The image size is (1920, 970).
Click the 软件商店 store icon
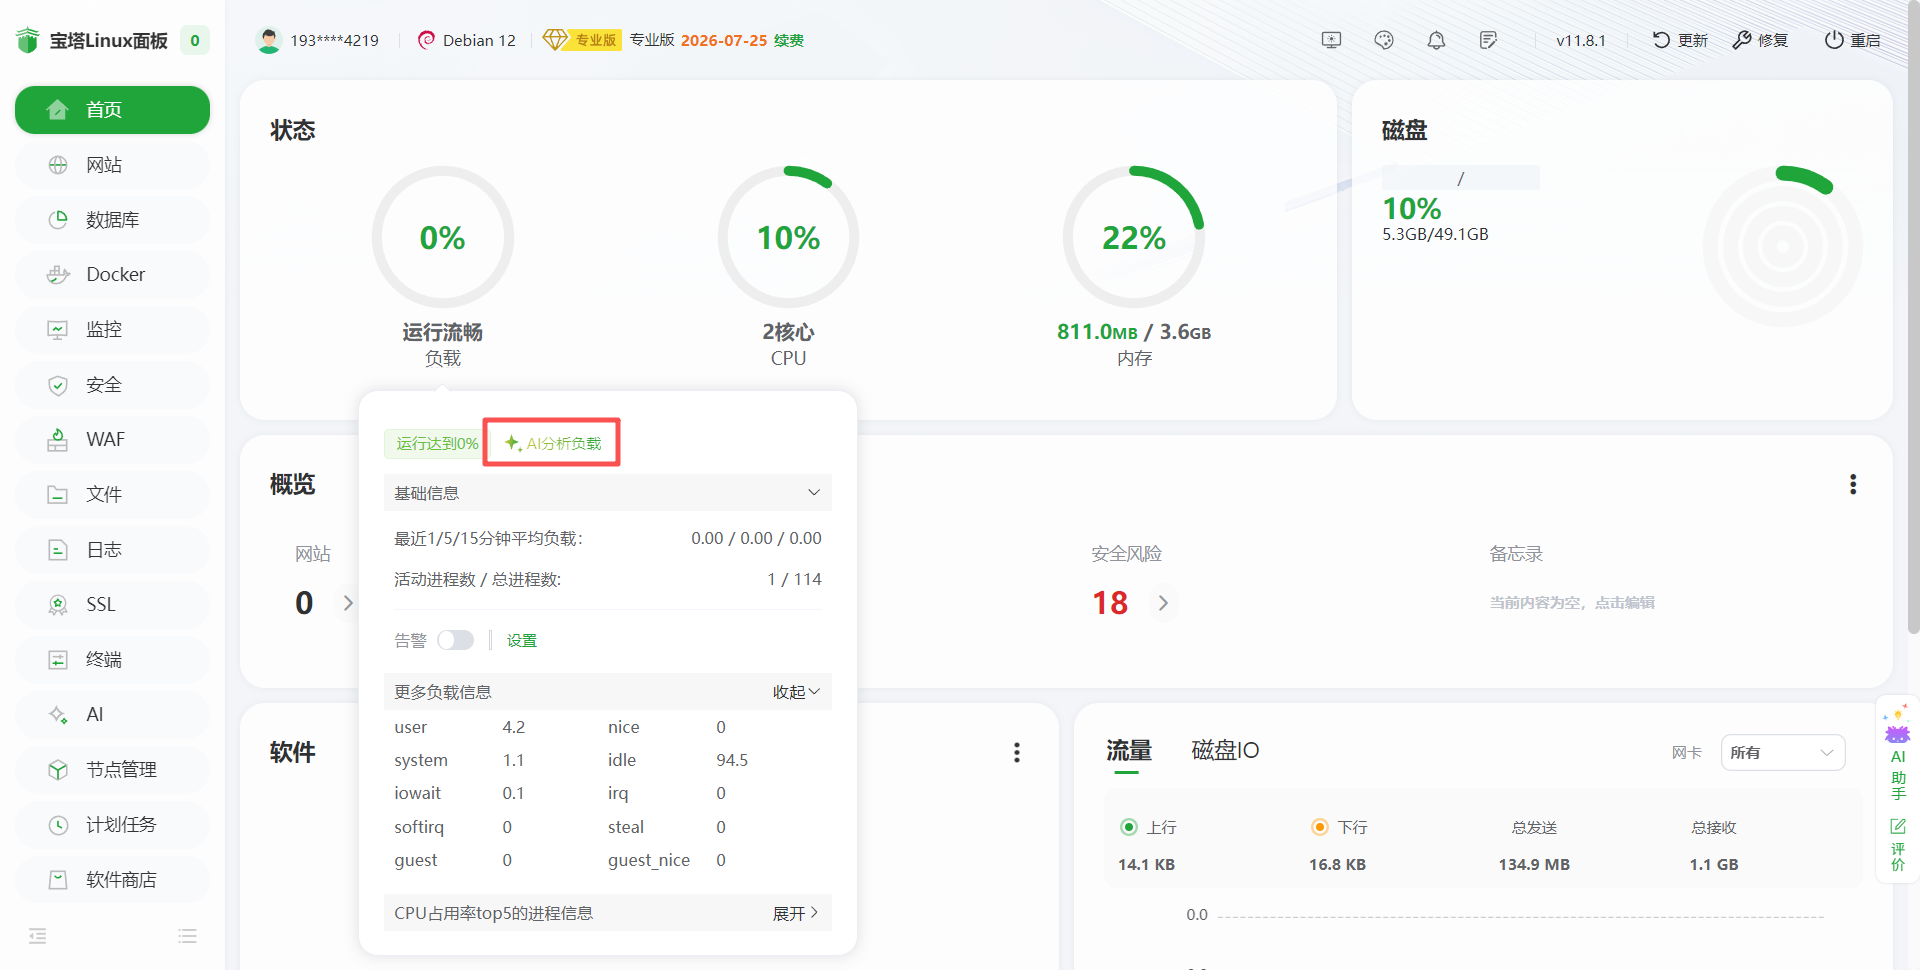(x=58, y=880)
